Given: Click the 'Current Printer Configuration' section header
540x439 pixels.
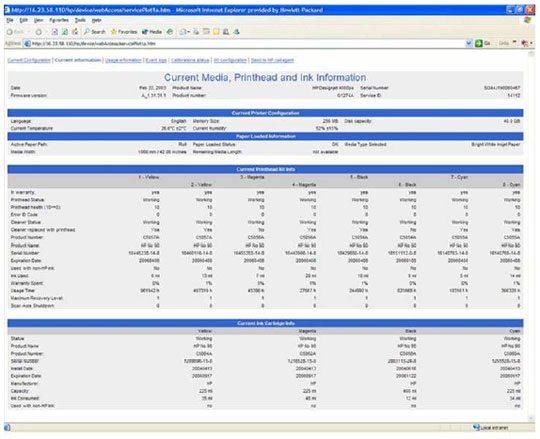Looking at the screenshot, I should click(x=265, y=113).
